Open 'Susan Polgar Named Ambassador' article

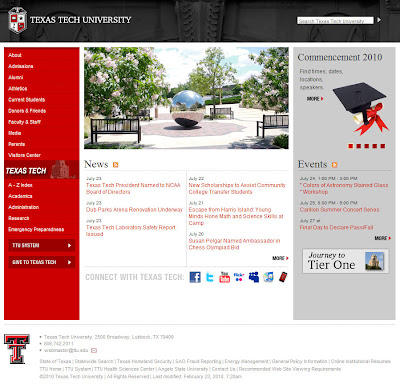pyautogui.click(x=234, y=244)
